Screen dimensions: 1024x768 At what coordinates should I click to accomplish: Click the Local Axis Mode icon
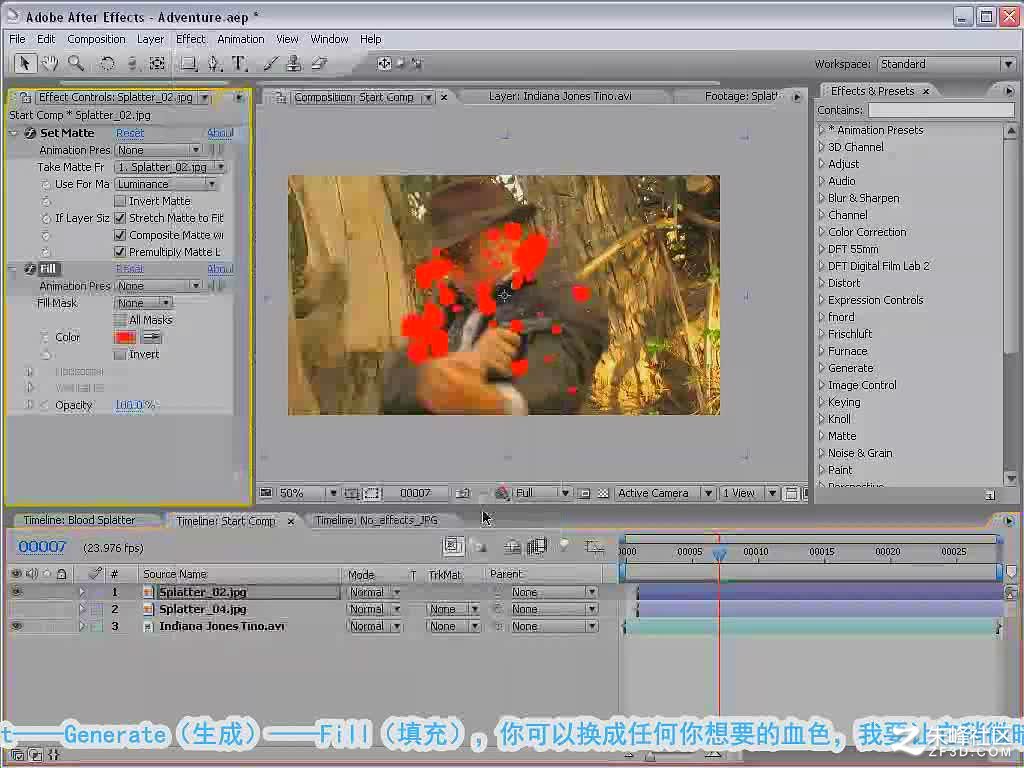384,63
